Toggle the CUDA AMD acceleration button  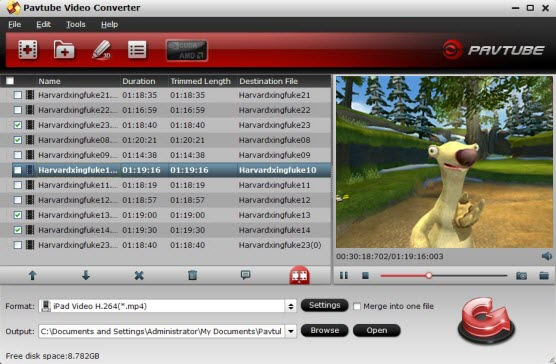[187, 50]
